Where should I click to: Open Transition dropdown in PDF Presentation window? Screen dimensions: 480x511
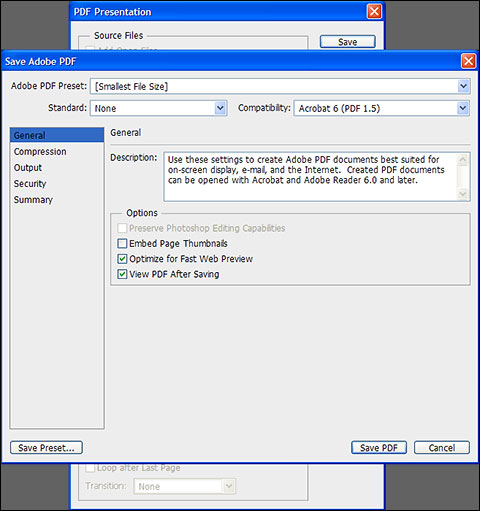(185, 486)
